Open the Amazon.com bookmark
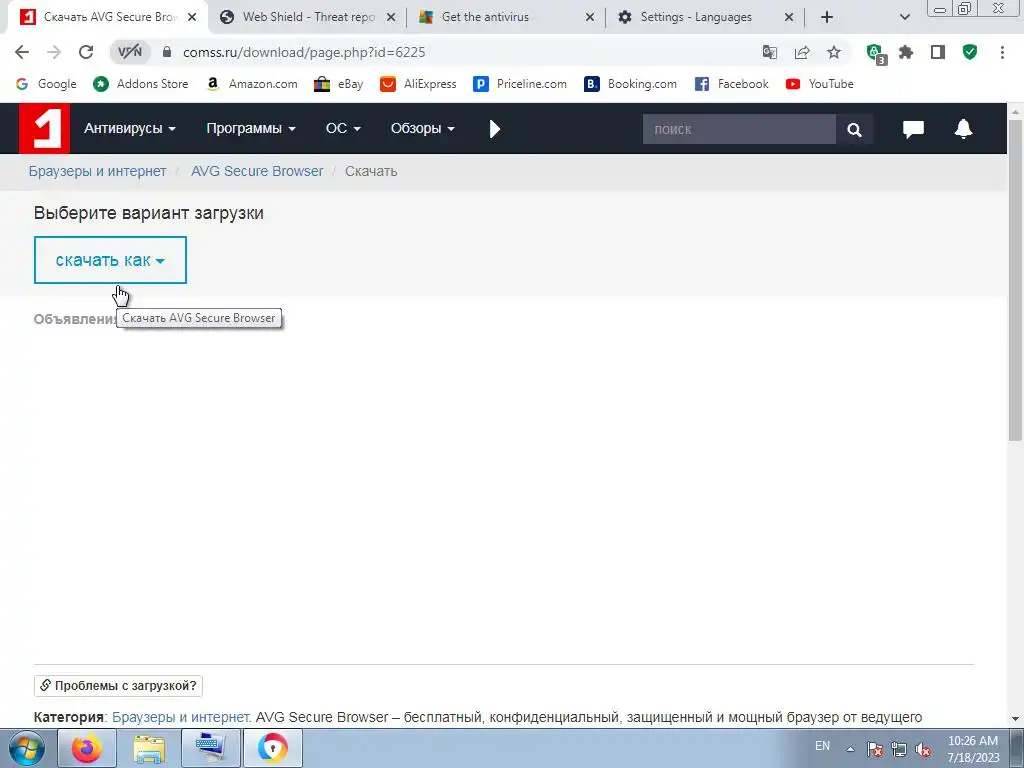The width and height of the screenshot is (1024, 768). pyautogui.click(x=251, y=84)
